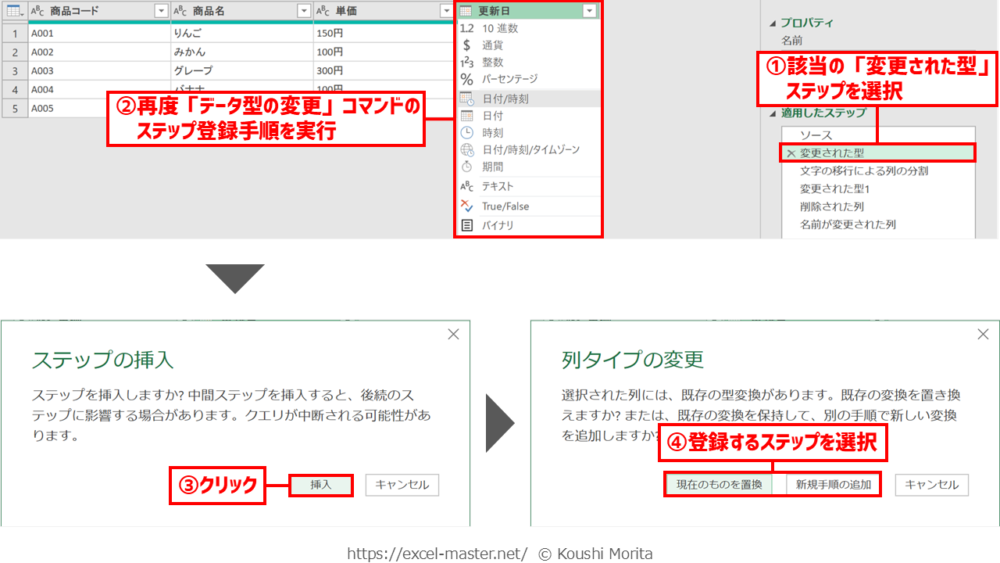Select the ソース step in applied steps
Image resolution: width=1000 pixels, height=563 pixels.
pos(816,135)
